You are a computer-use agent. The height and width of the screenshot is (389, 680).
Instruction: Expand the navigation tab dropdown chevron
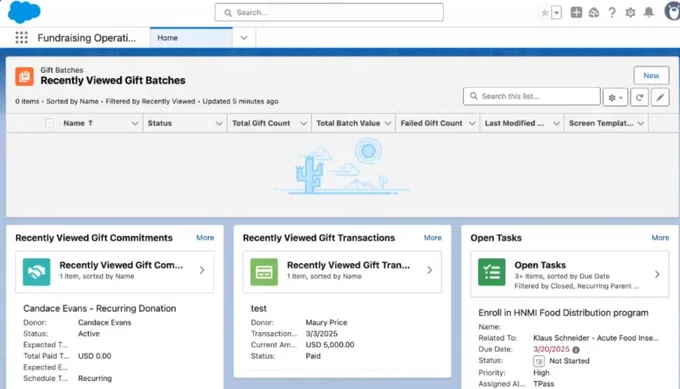pos(244,38)
